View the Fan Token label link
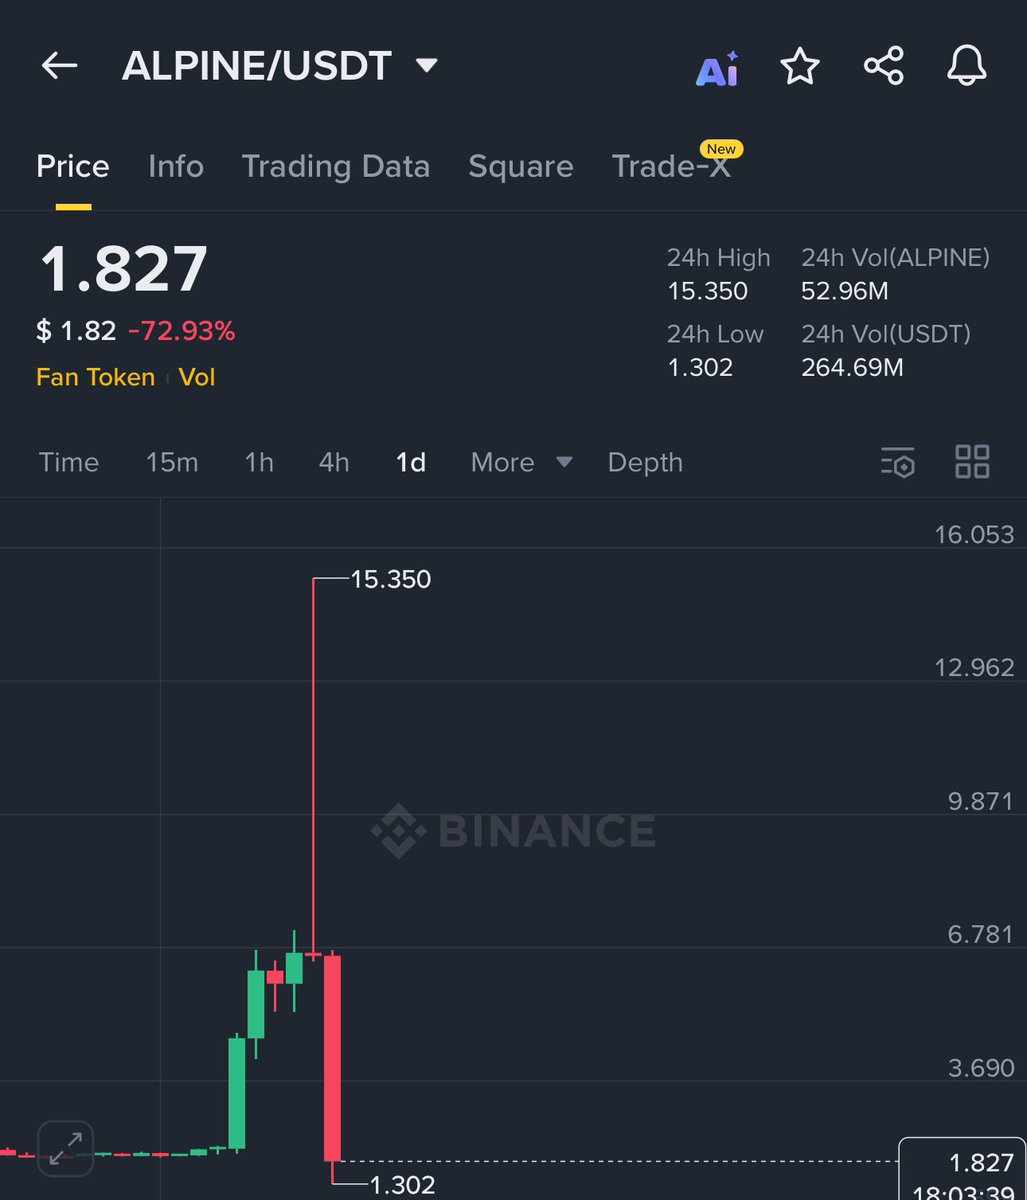The image size is (1027, 1200). click(x=95, y=377)
